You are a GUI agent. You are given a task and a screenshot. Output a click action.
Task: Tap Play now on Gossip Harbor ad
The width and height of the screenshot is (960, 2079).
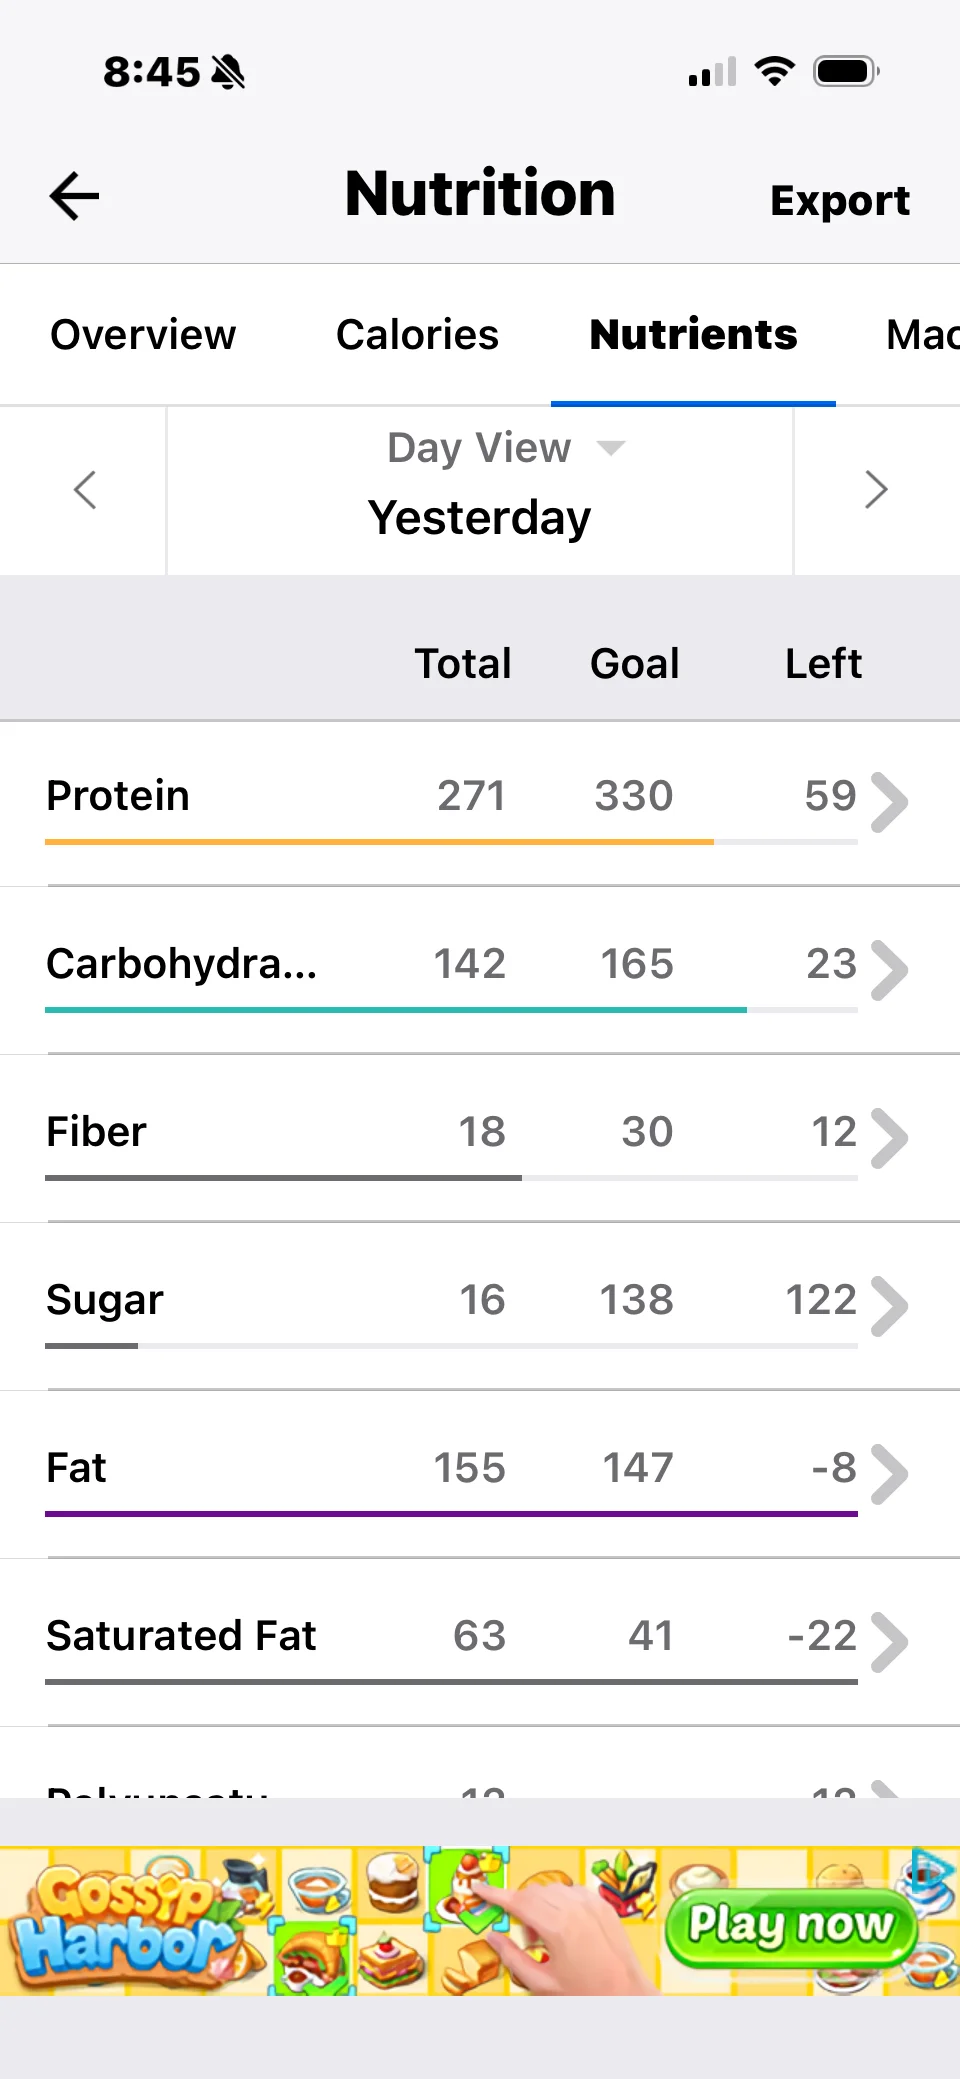[x=790, y=1924]
